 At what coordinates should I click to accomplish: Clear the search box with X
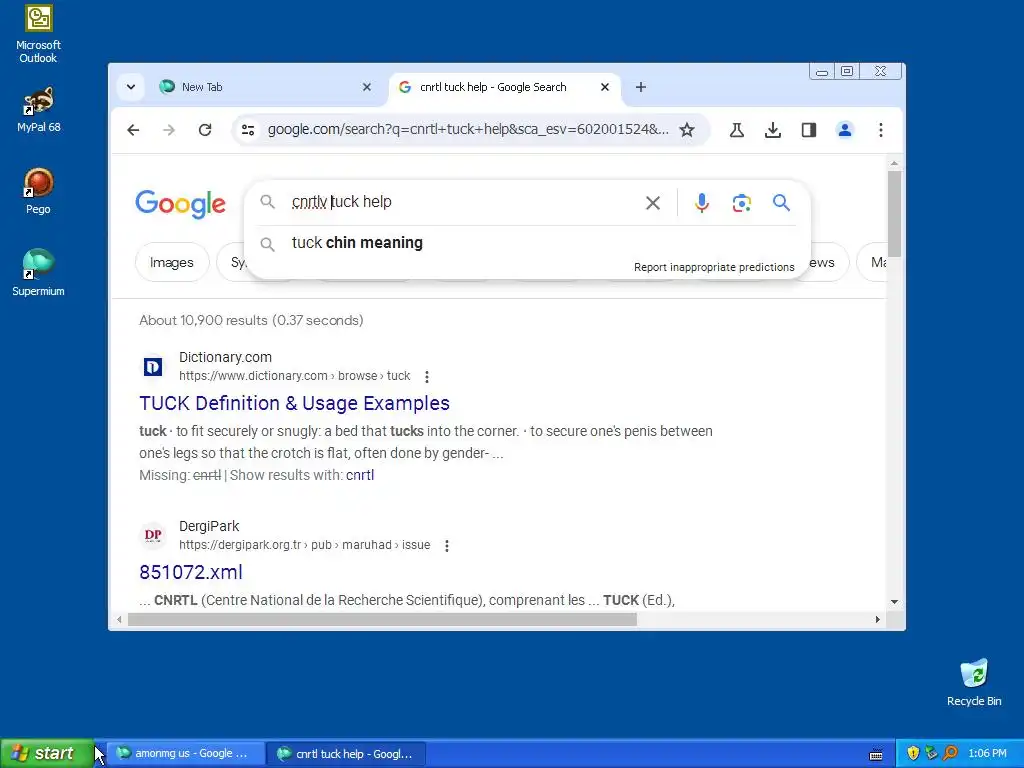652,203
